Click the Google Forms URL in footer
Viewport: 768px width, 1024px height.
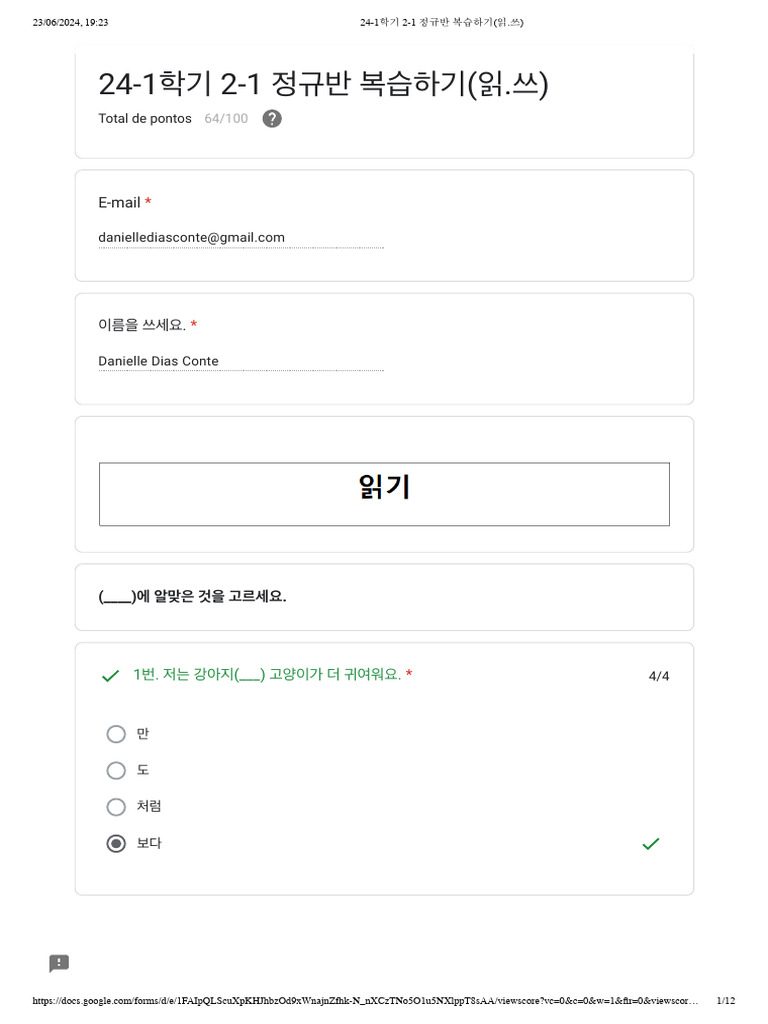365,1001
